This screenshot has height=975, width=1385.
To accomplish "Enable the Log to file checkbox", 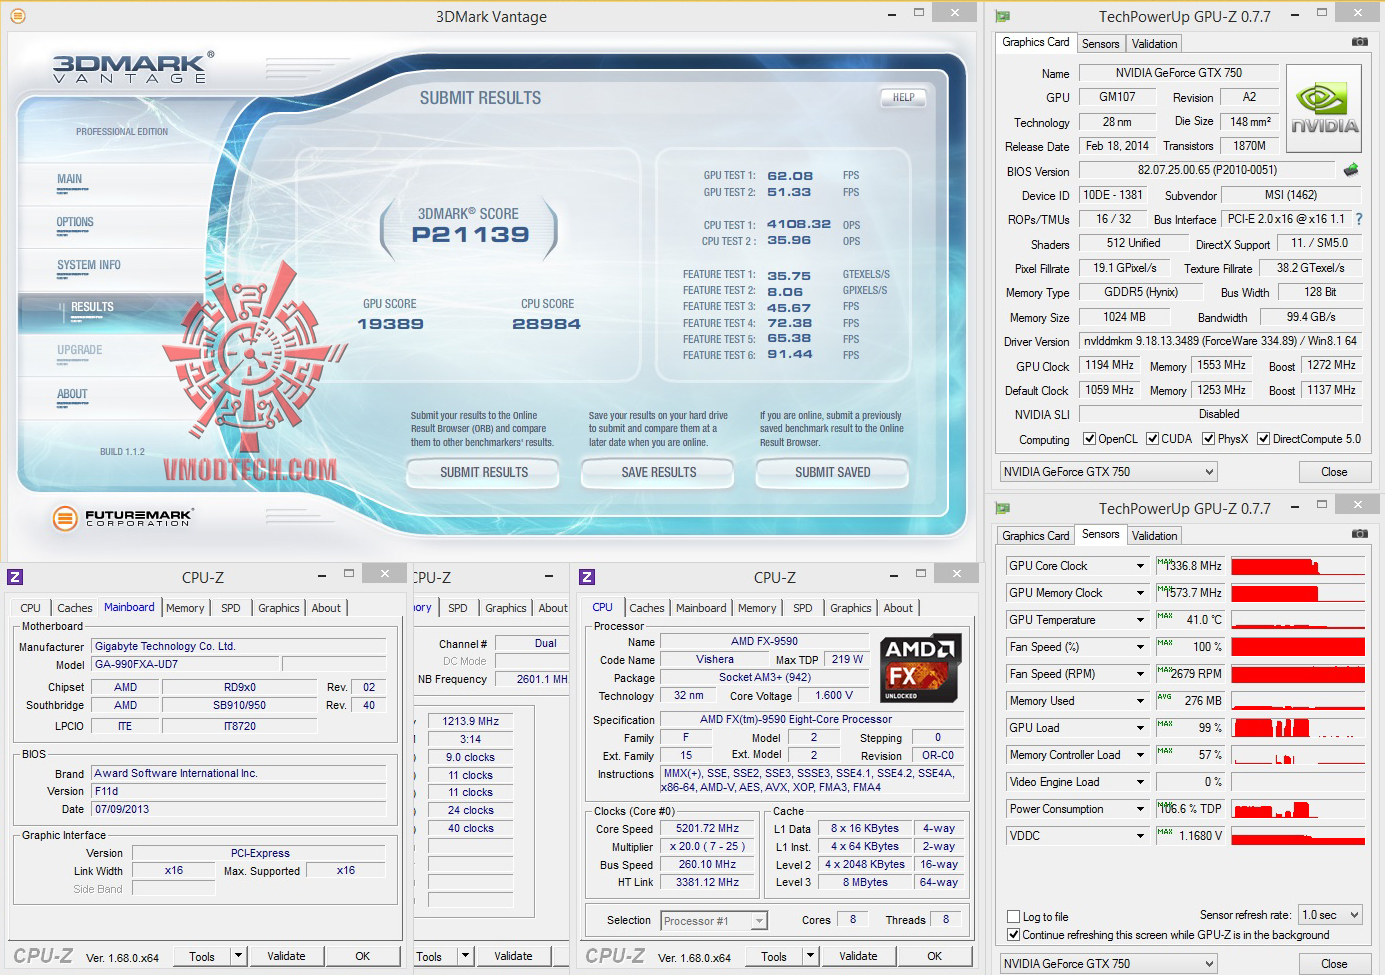I will (x=1014, y=917).
